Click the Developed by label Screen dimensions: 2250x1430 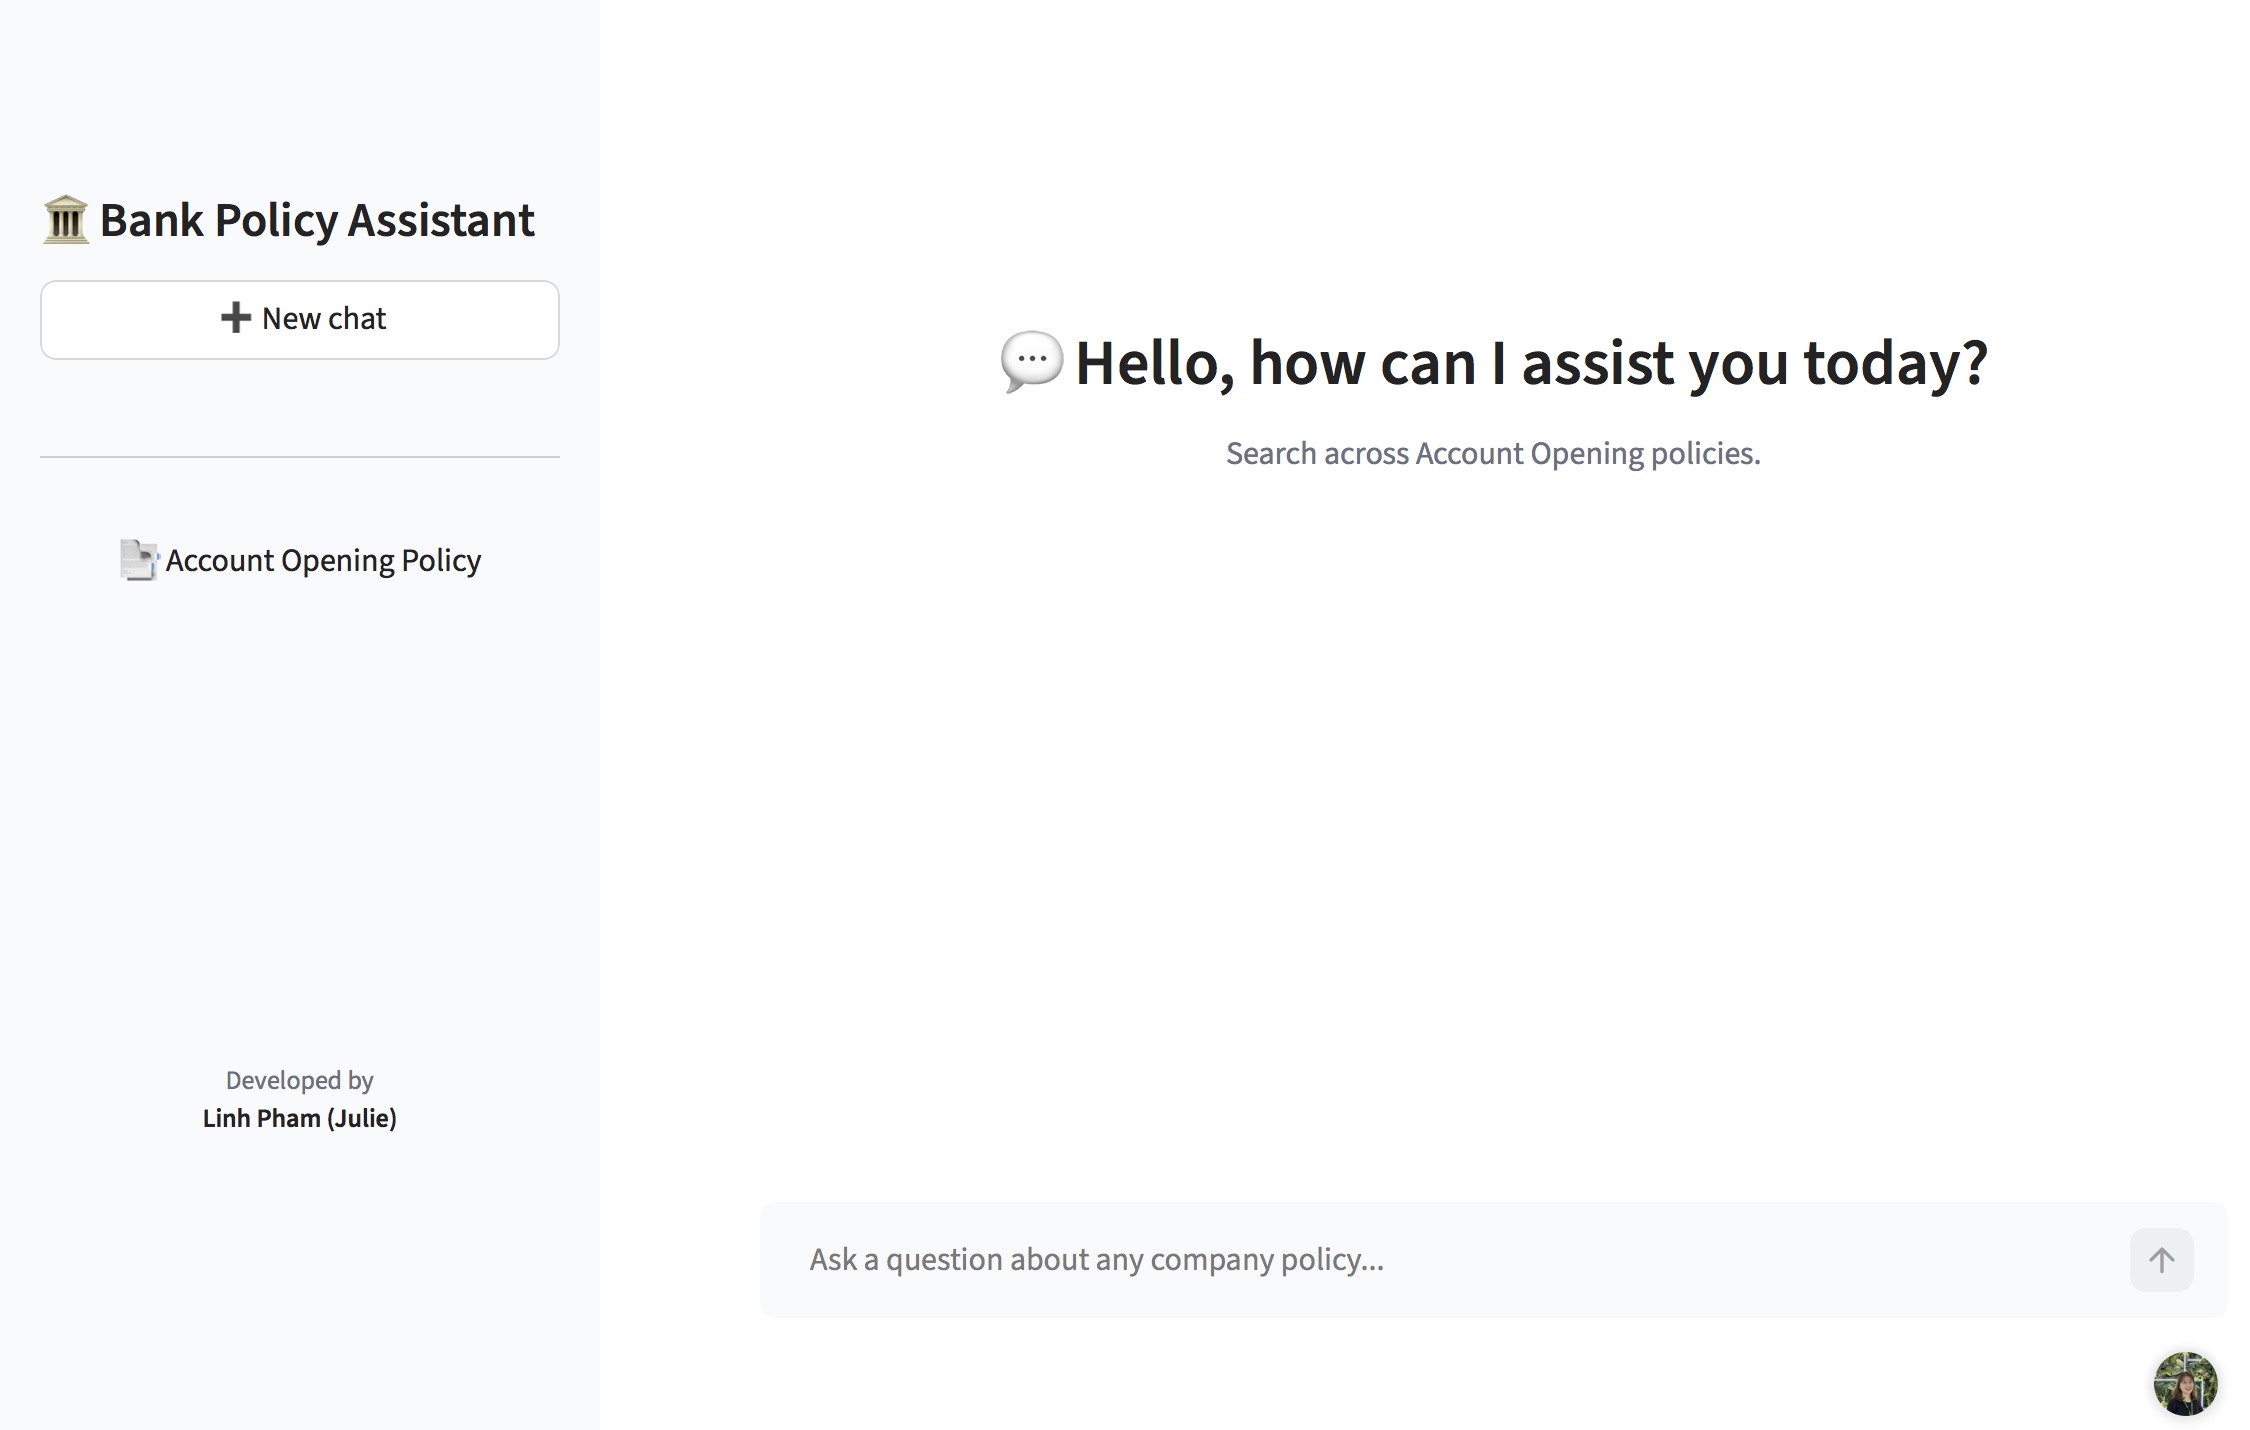[299, 1080]
